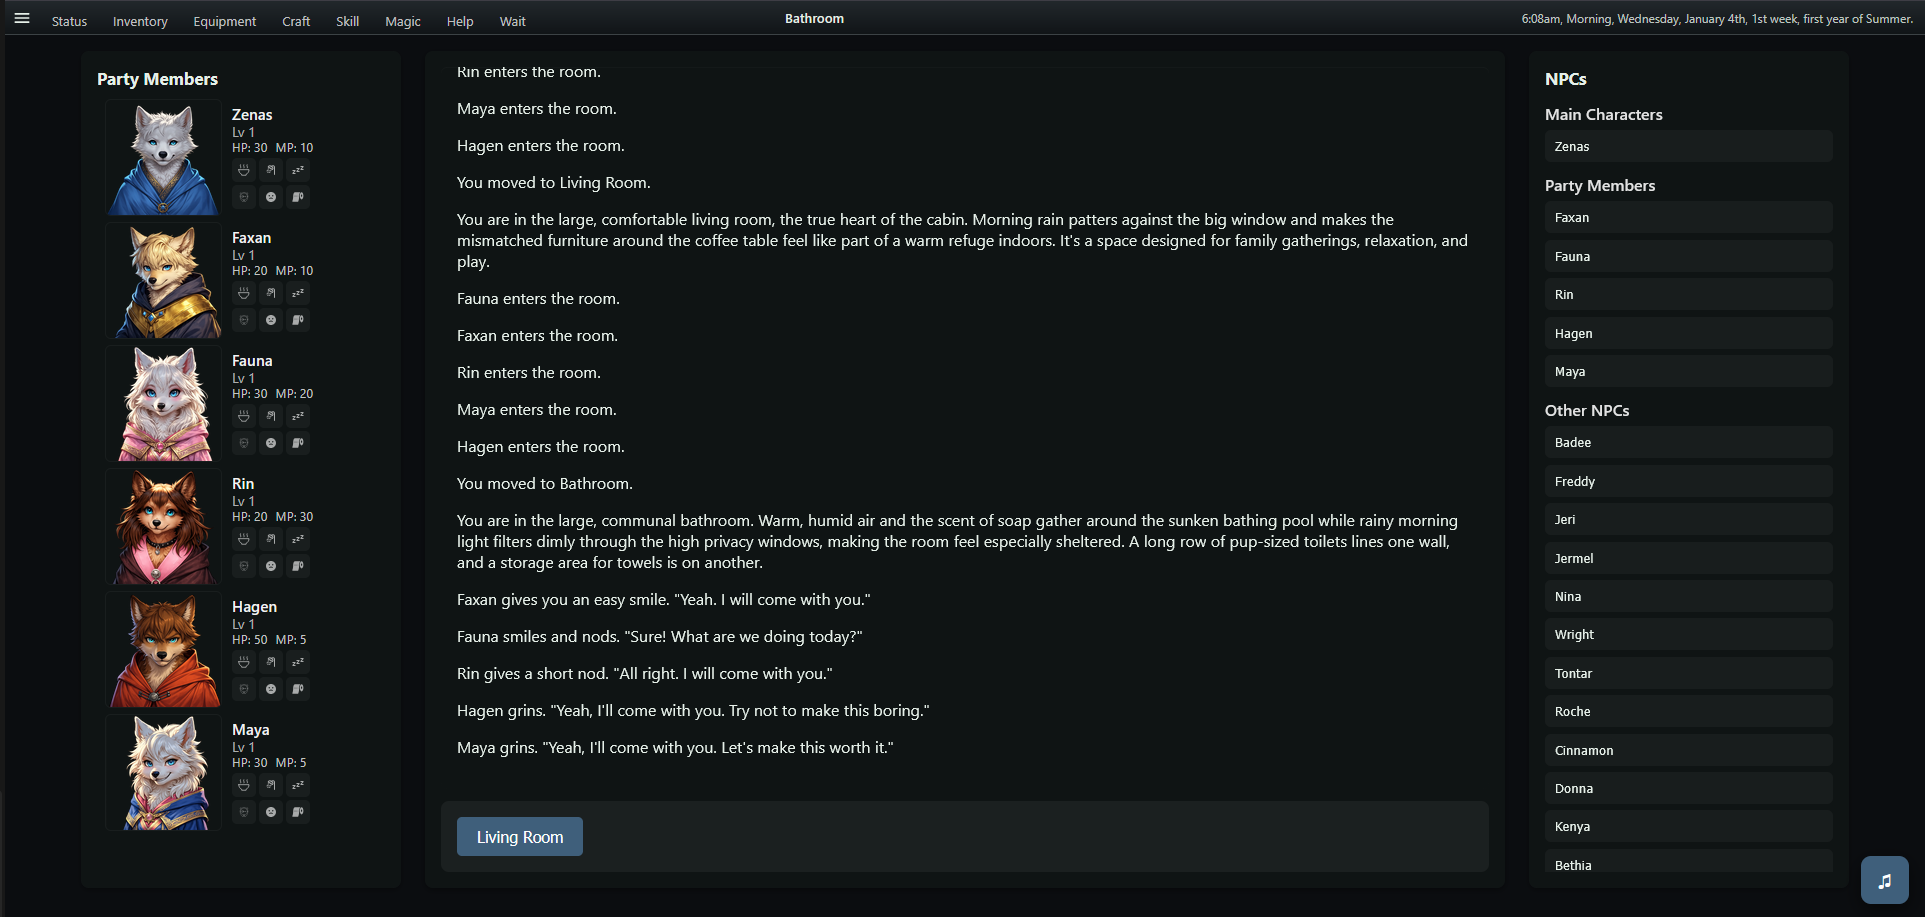1925x917 pixels.
Task: Click Hagen's toilet paper icon
Action: coord(298,689)
